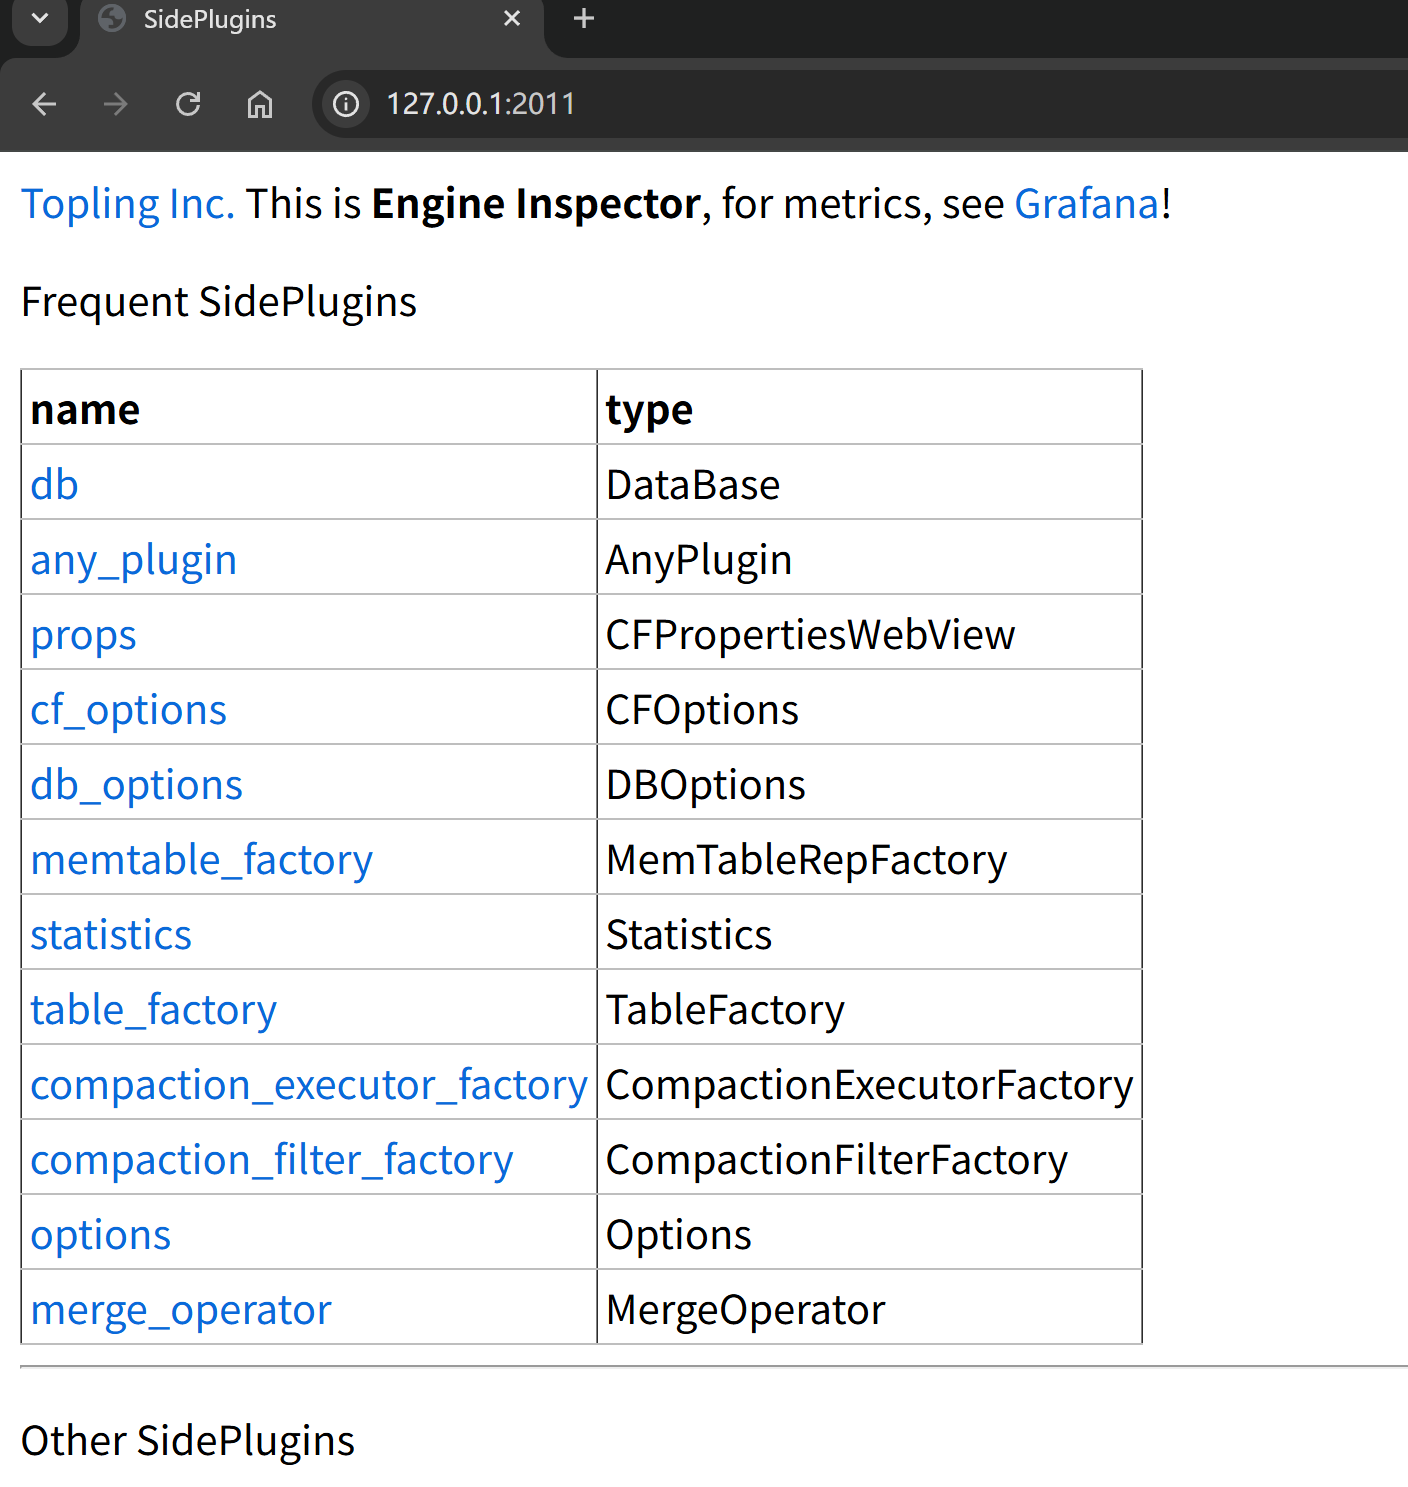Open the Grafana metrics link
The height and width of the screenshot is (1487, 1408).
(x=1087, y=204)
